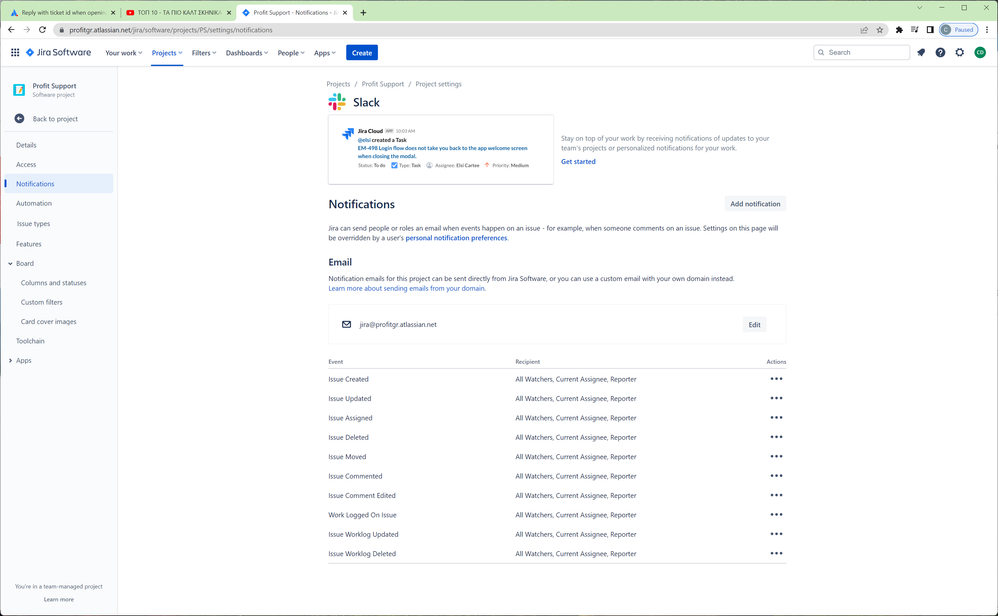Open a new browser tab

(x=363, y=13)
